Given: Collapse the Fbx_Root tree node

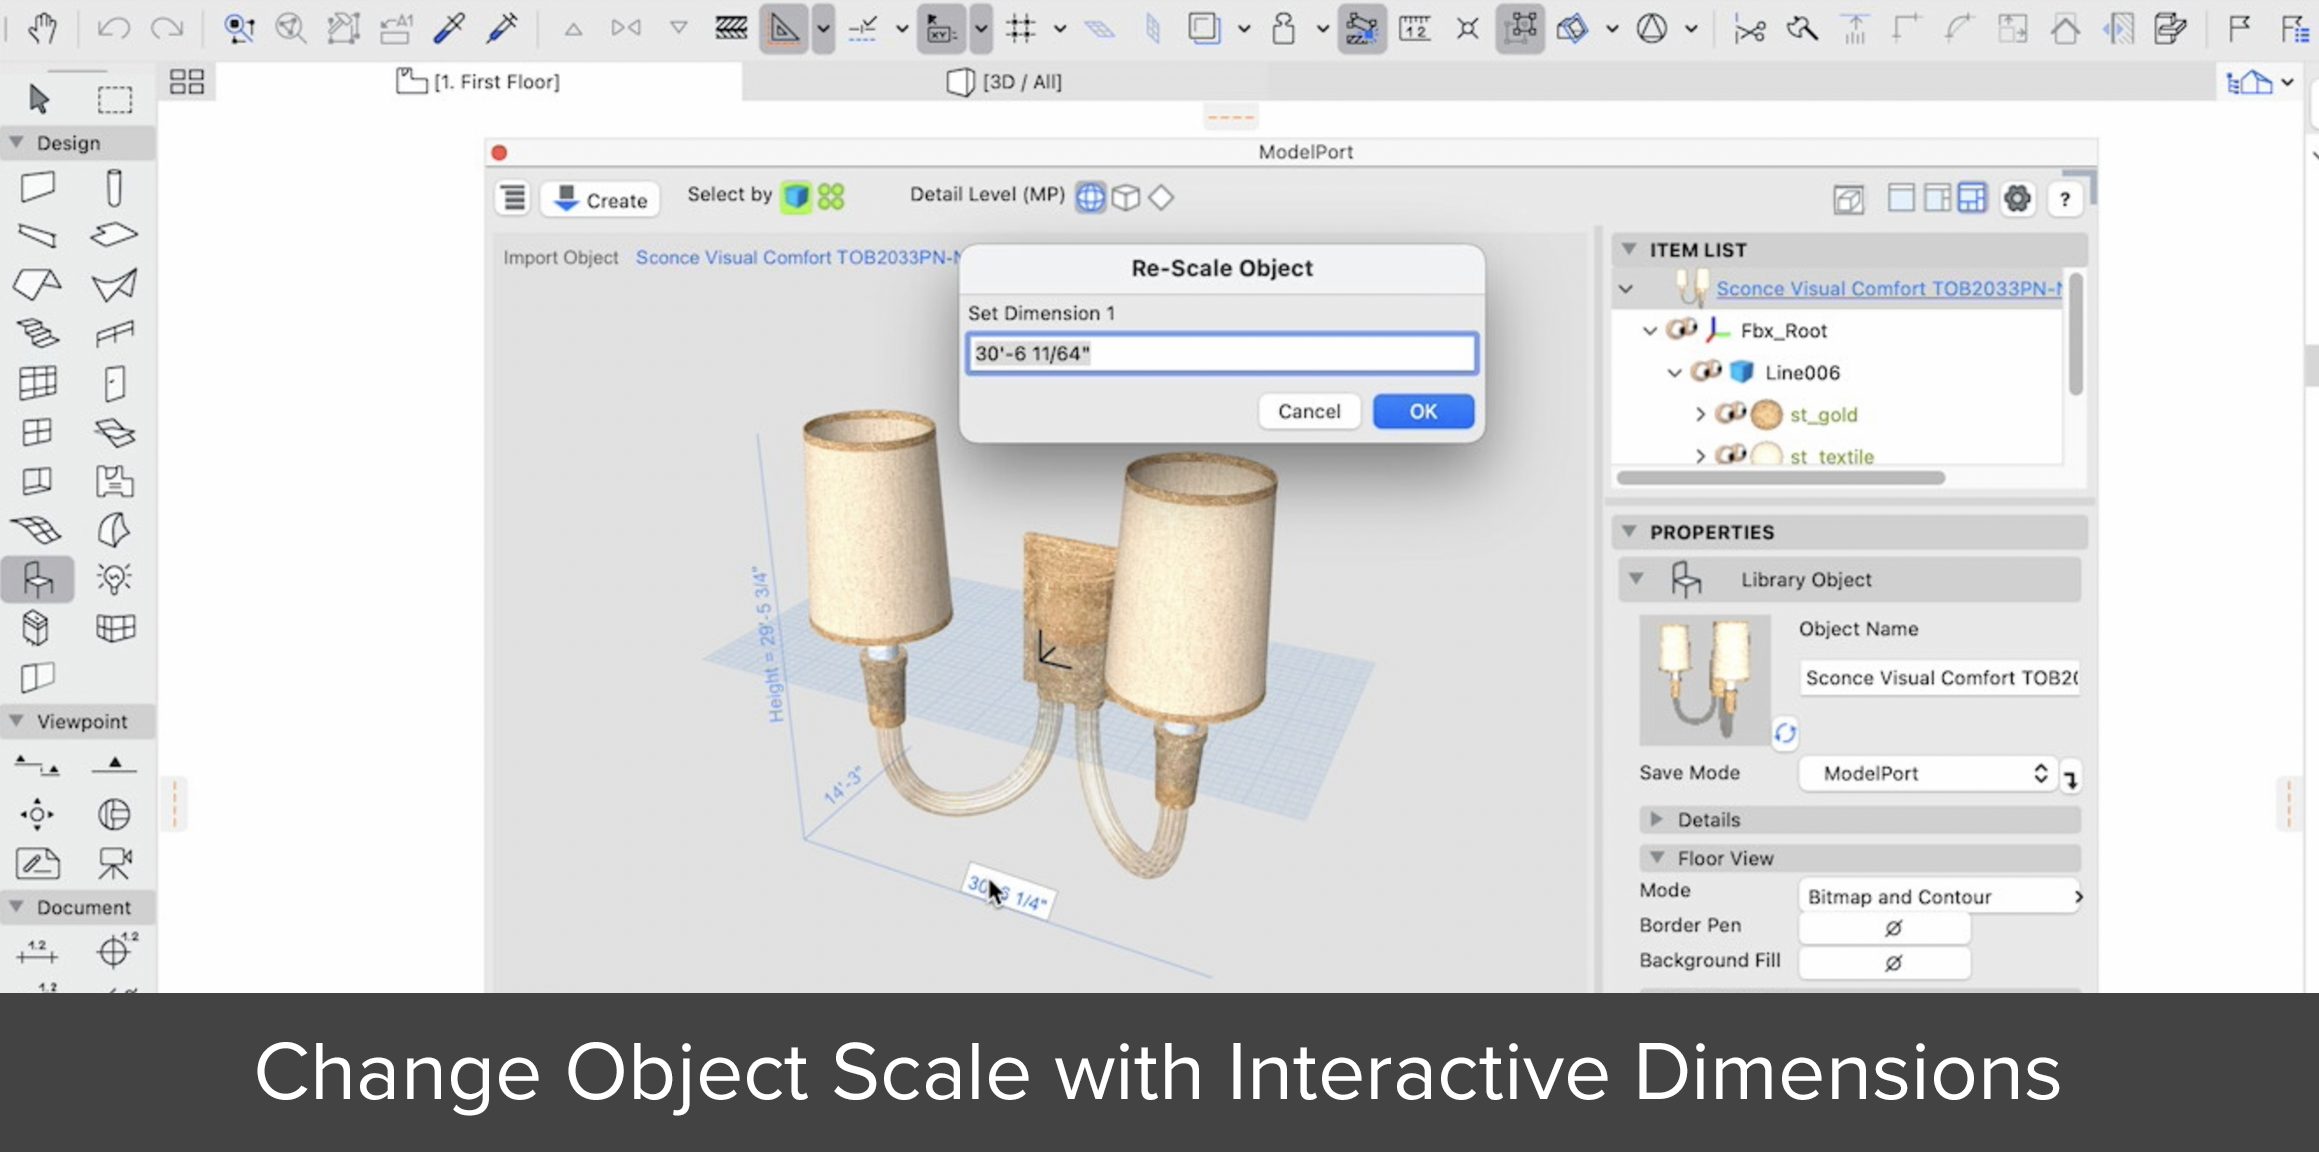Looking at the screenshot, I should pos(1648,330).
